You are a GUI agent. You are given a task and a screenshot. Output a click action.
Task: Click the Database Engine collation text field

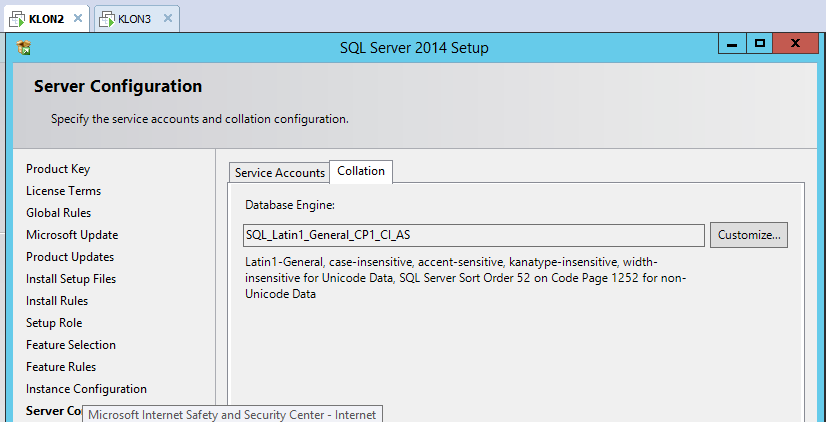tap(474, 235)
